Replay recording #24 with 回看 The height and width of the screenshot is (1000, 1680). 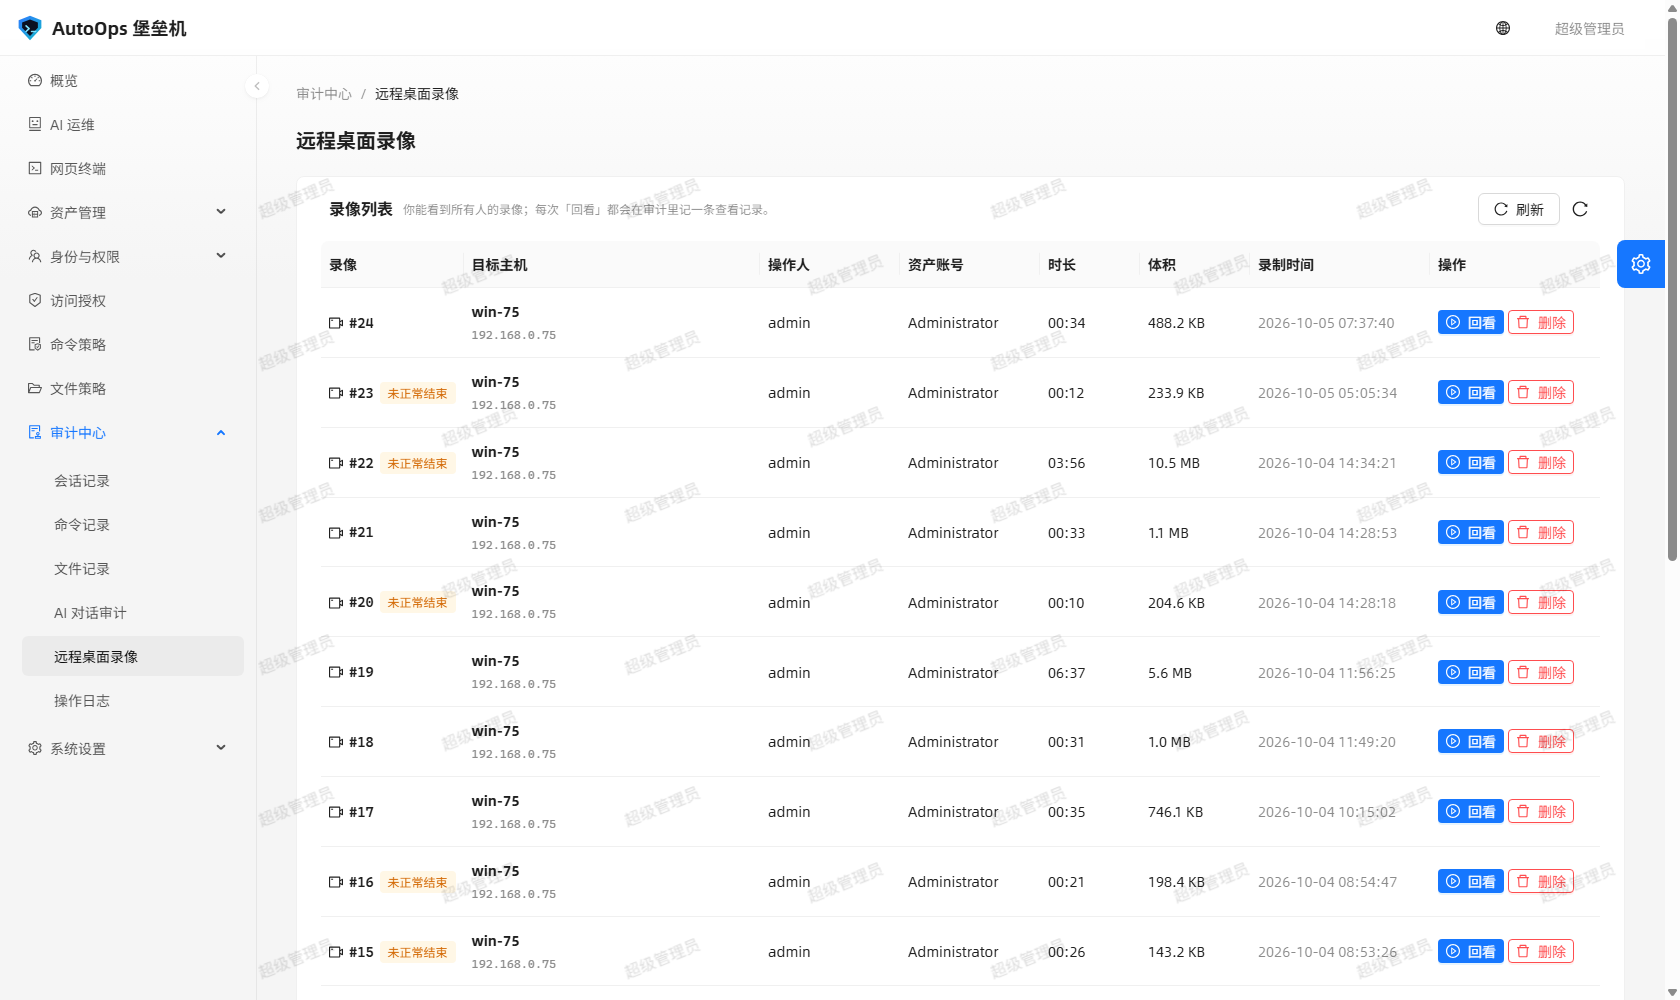pyautogui.click(x=1470, y=322)
